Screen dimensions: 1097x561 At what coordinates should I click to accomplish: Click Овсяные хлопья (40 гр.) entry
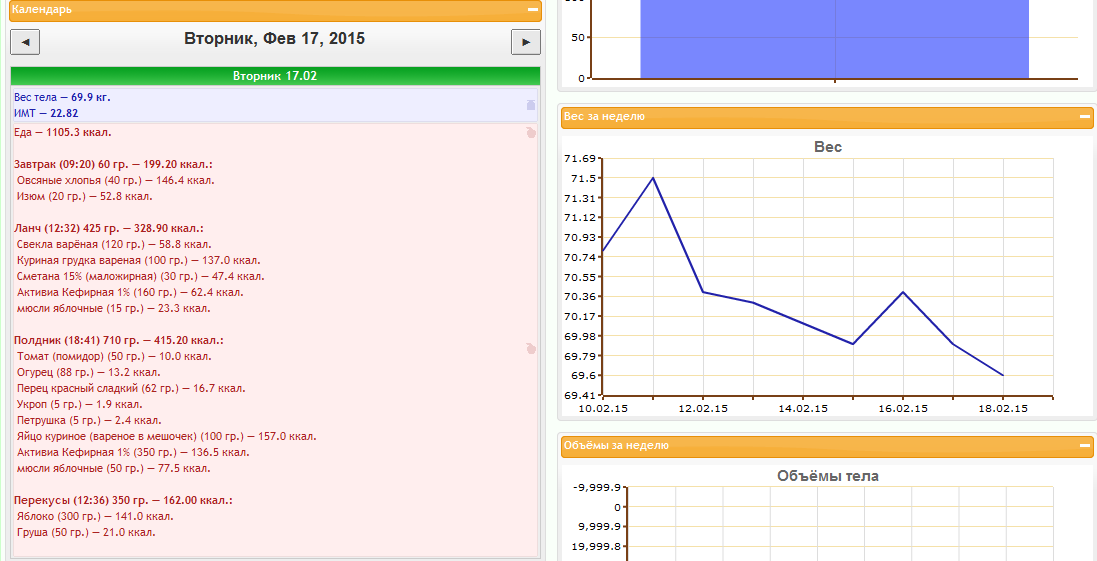pos(115,180)
